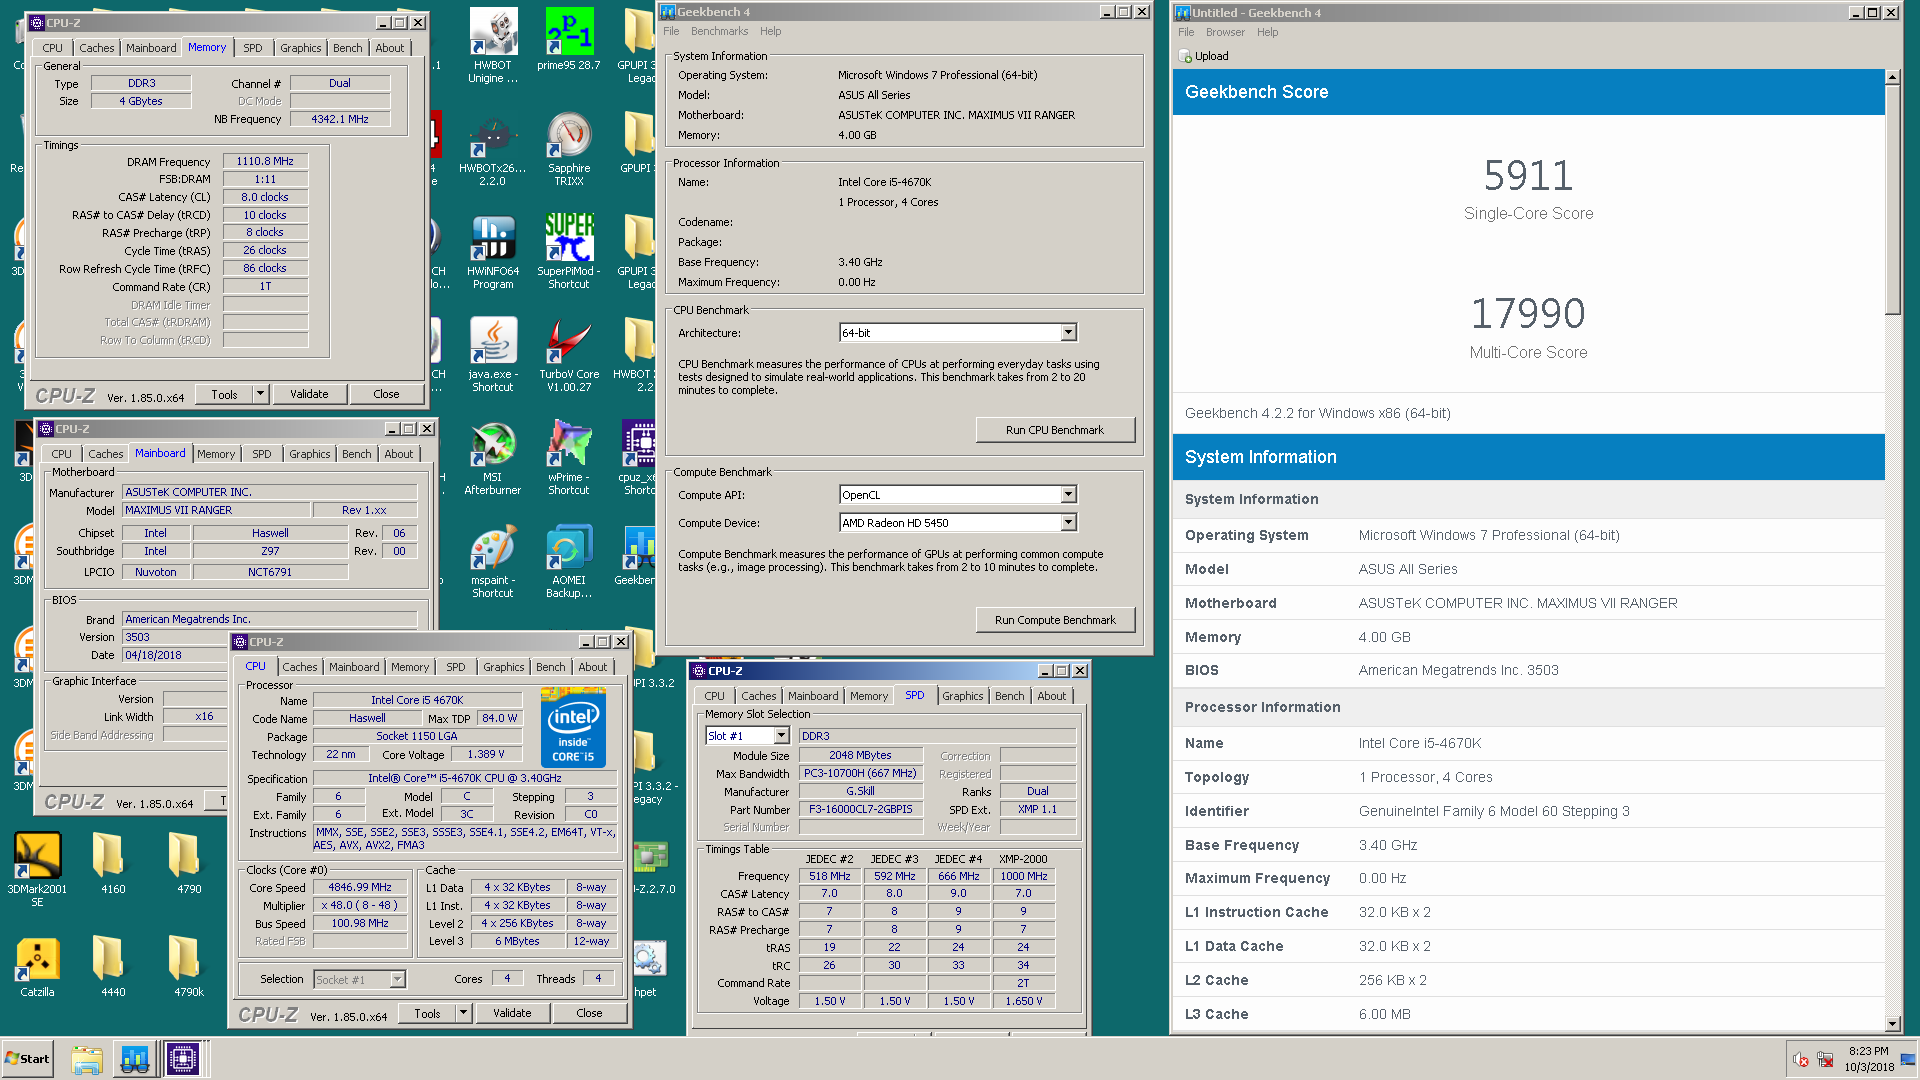
Task: Switch to Geekbench taskbar button
Action: click(x=135, y=1059)
